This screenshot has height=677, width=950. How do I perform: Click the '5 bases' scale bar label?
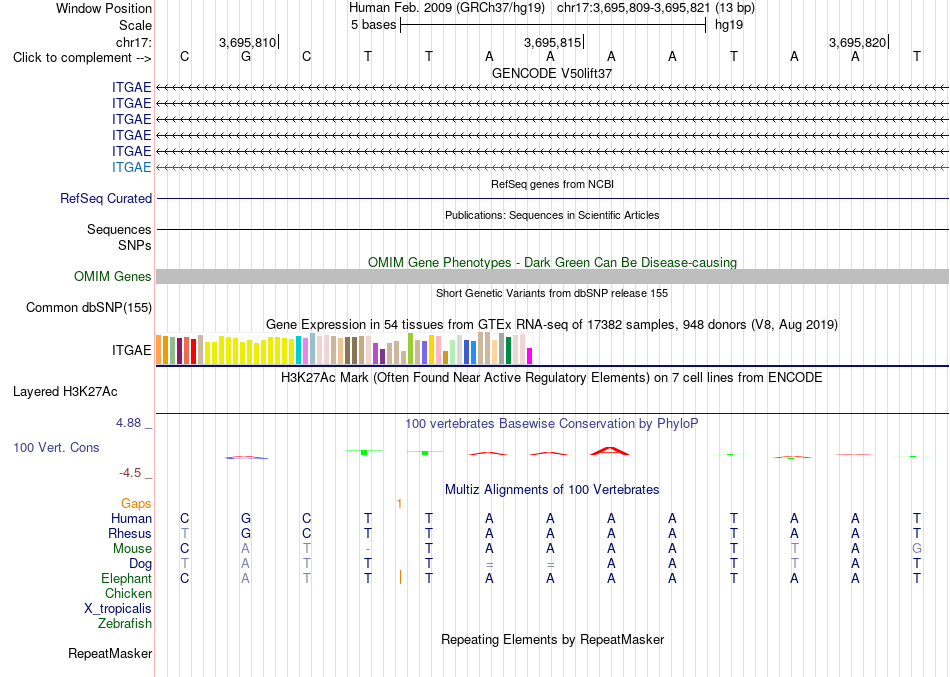373,25
